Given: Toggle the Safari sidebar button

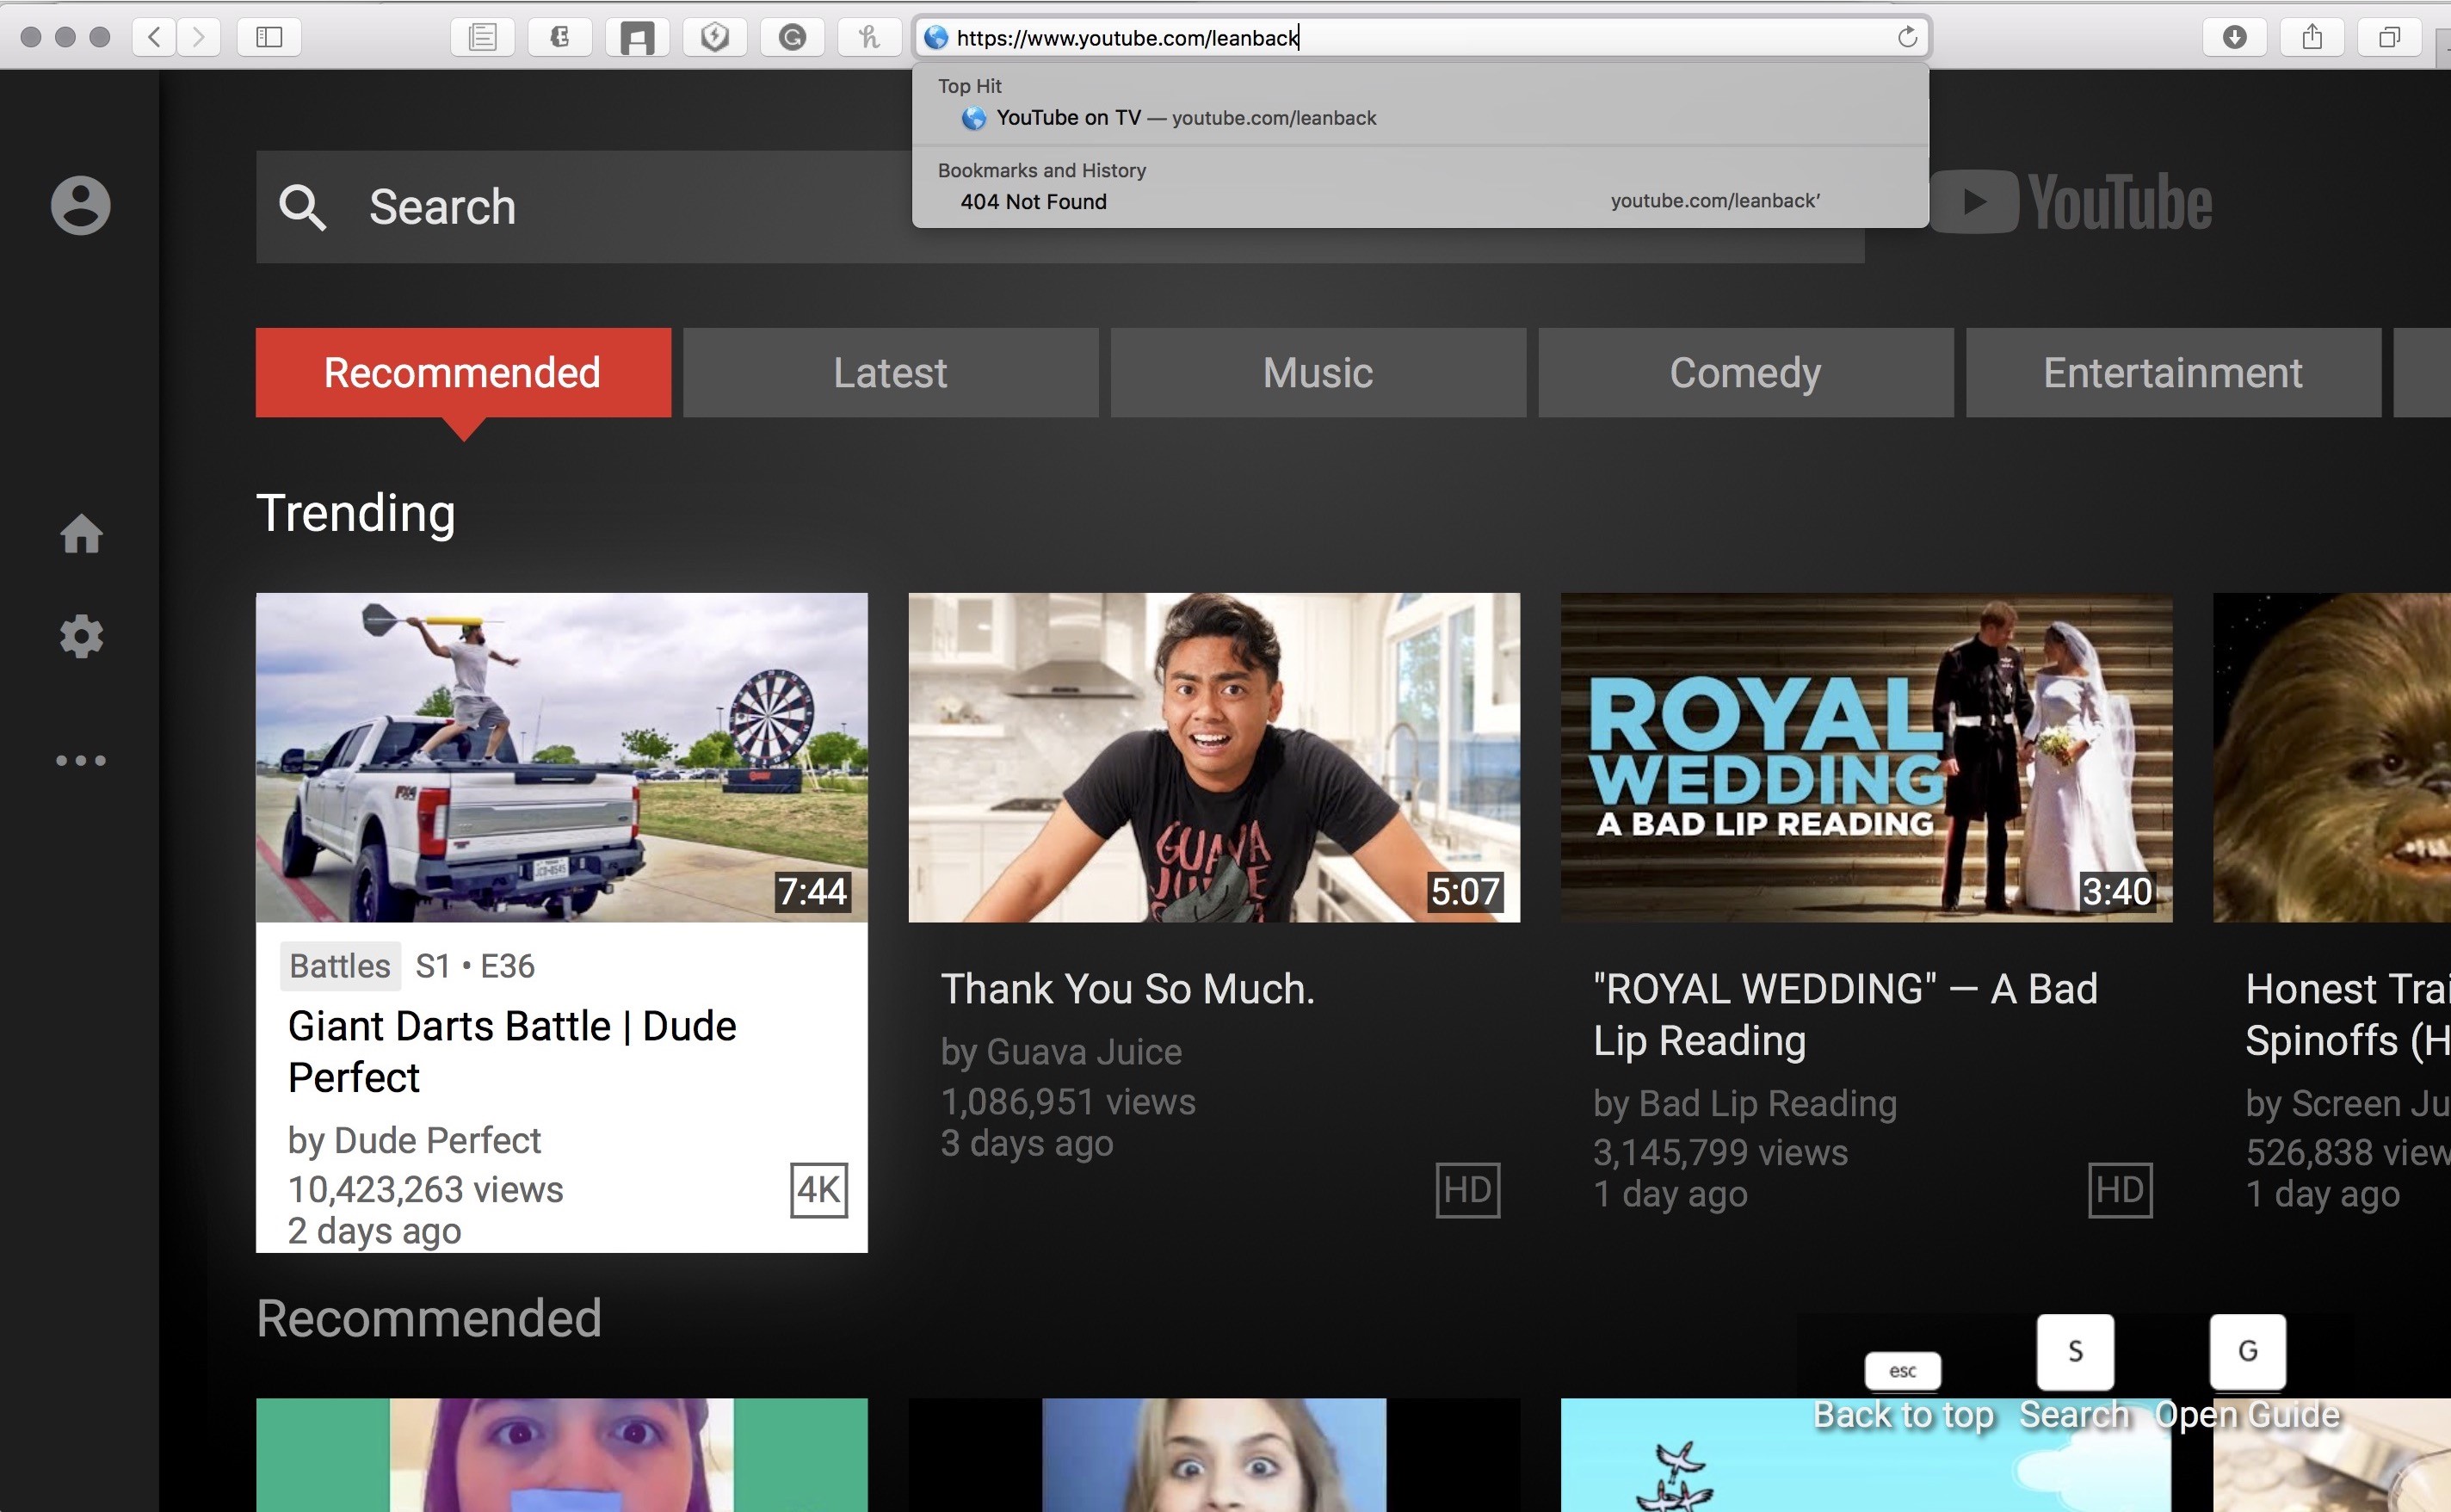Looking at the screenshot, I should [x=269, y=37].
